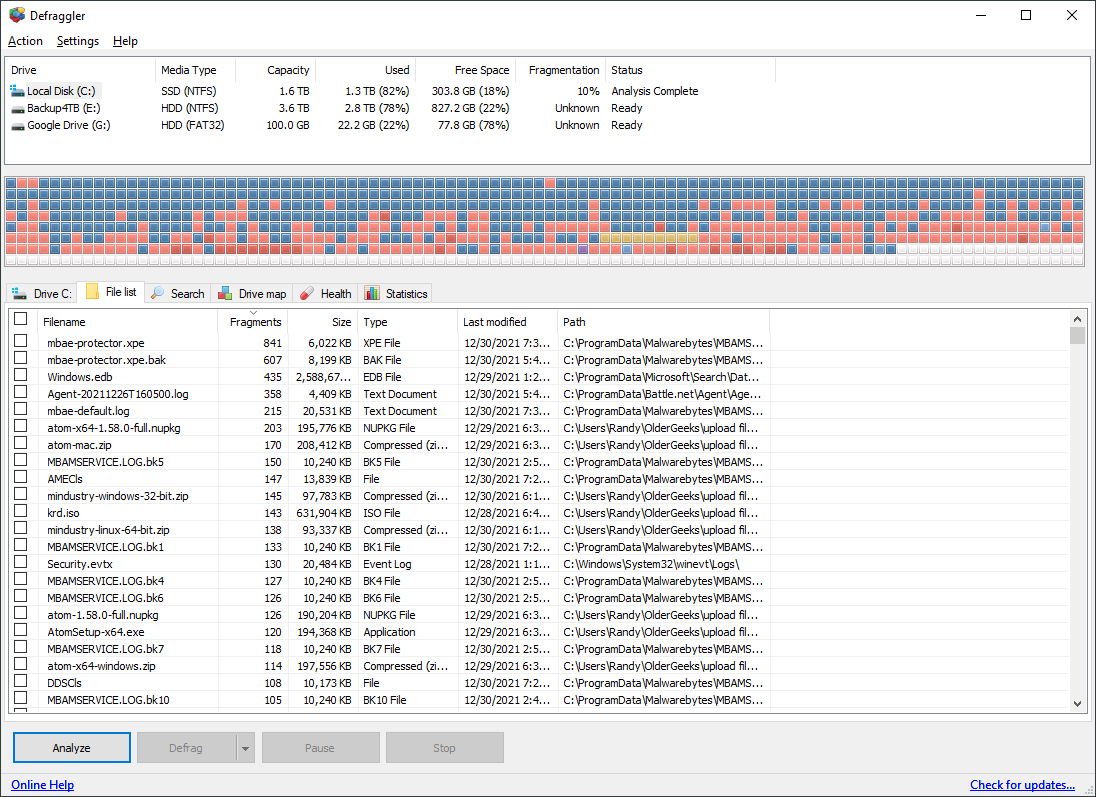Click the Local Disk (C:) drive icon

(x=17, y=91)
